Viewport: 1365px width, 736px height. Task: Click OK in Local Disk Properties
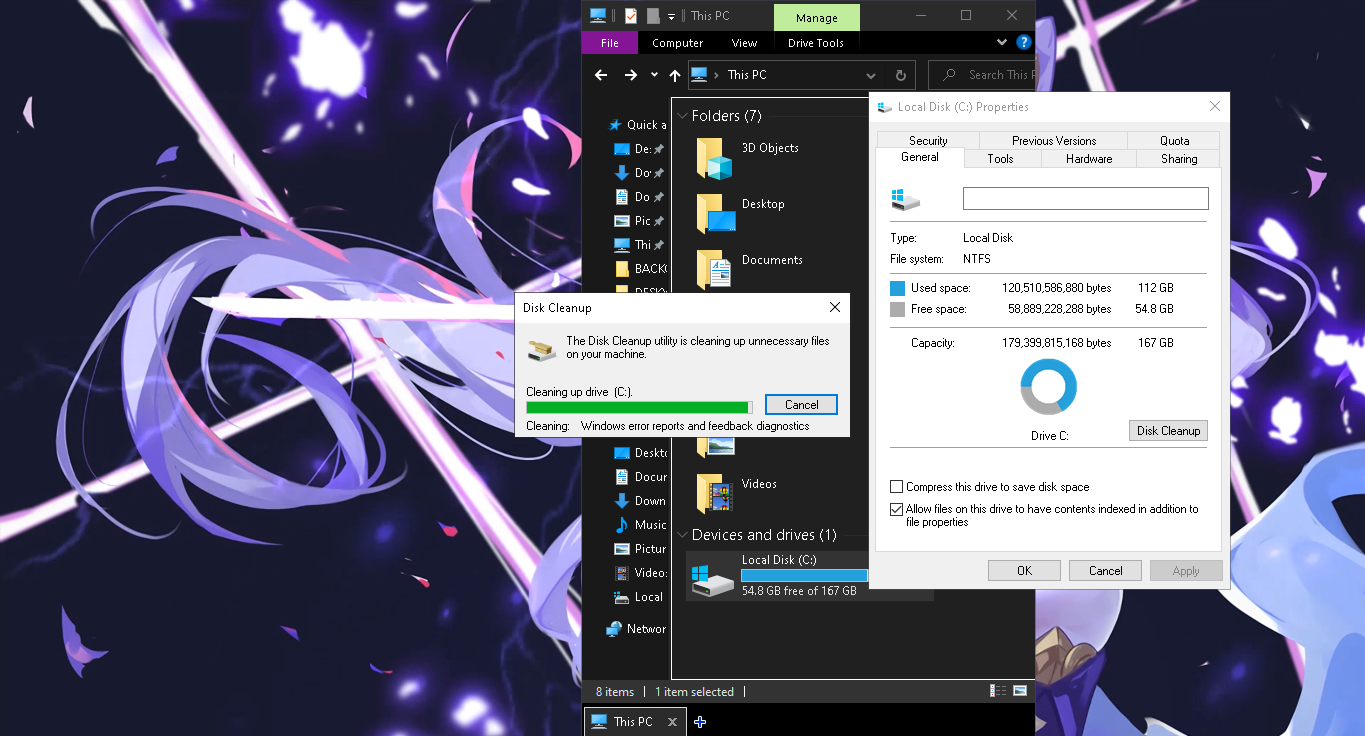click(1025, 571)
